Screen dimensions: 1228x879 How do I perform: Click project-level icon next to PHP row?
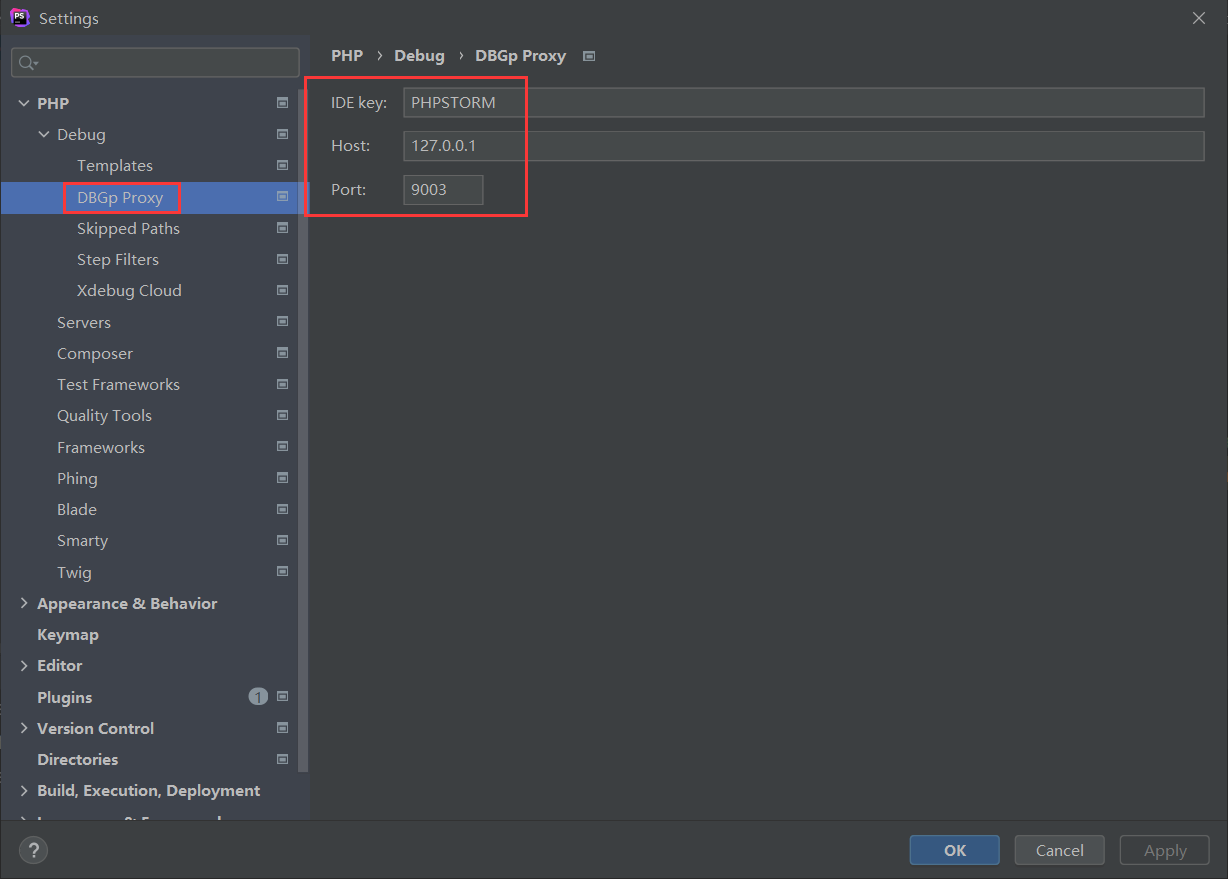click(282, 102)
